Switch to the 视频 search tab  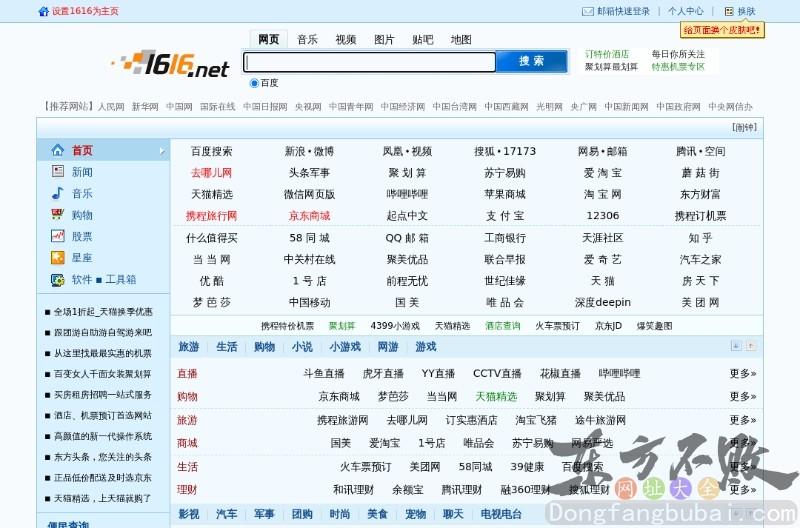345,39
